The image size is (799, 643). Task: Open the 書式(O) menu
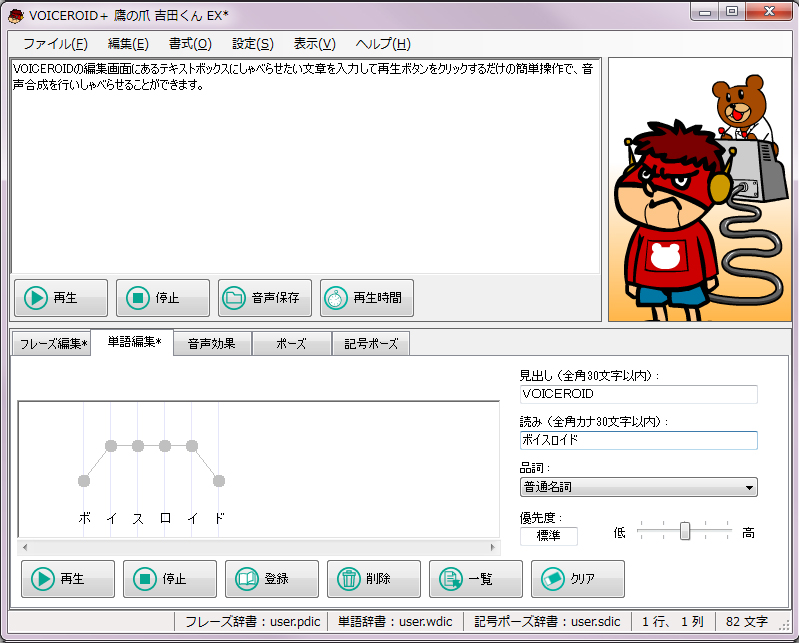(x=190, y=44)
